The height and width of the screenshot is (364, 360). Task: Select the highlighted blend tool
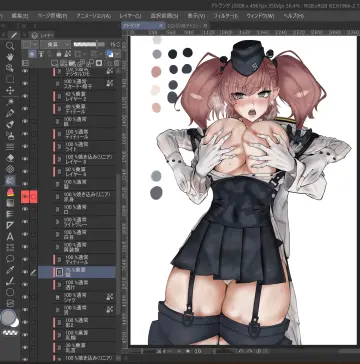pyautogui.click(x=10, y=180)
